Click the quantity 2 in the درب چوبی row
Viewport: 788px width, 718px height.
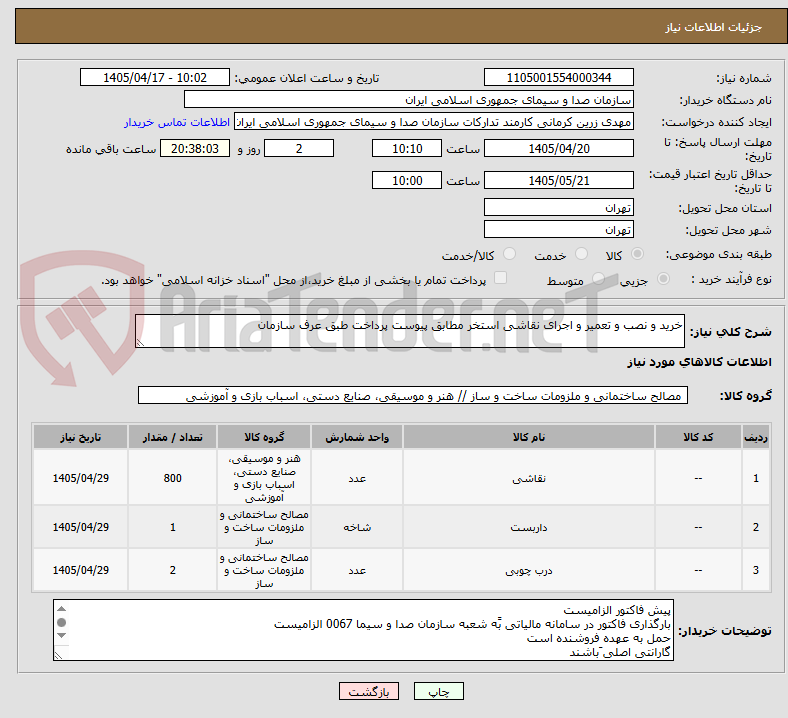(x=172, y=570)
